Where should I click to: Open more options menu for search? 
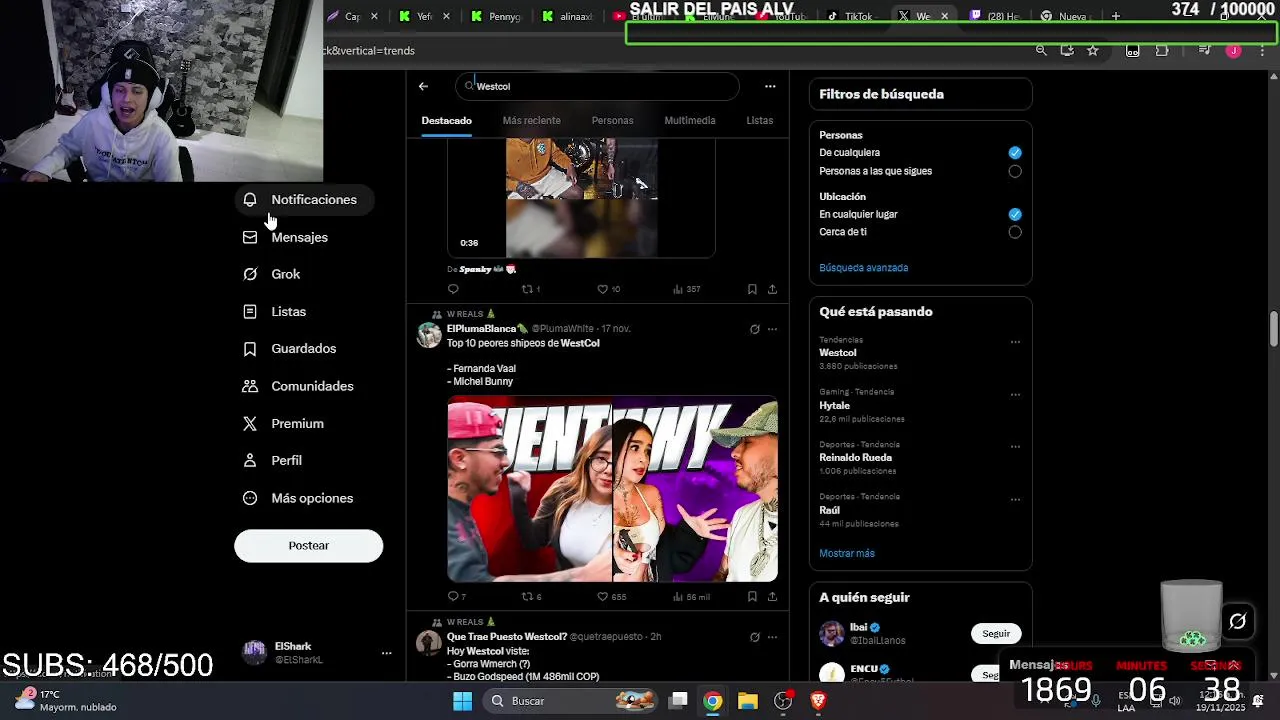point(770,86)
